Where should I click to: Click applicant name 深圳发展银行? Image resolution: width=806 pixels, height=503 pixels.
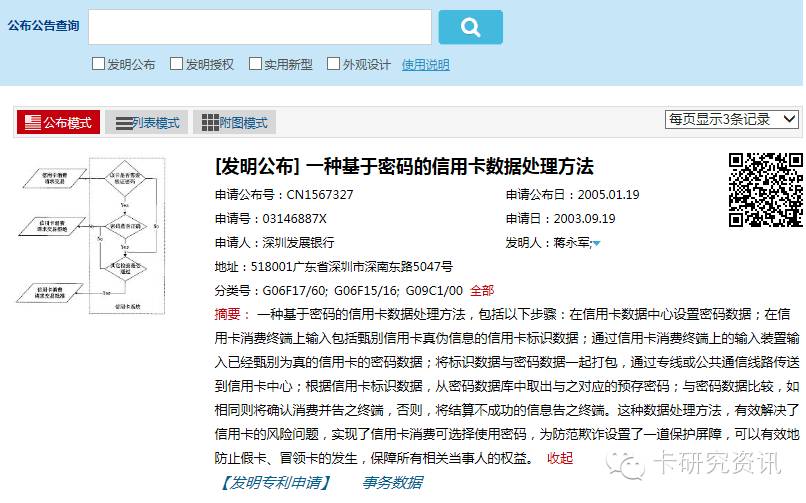(298, 243)
